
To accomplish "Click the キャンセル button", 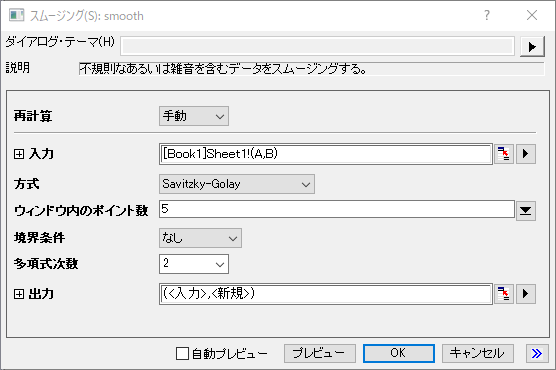I will [478, 353].
